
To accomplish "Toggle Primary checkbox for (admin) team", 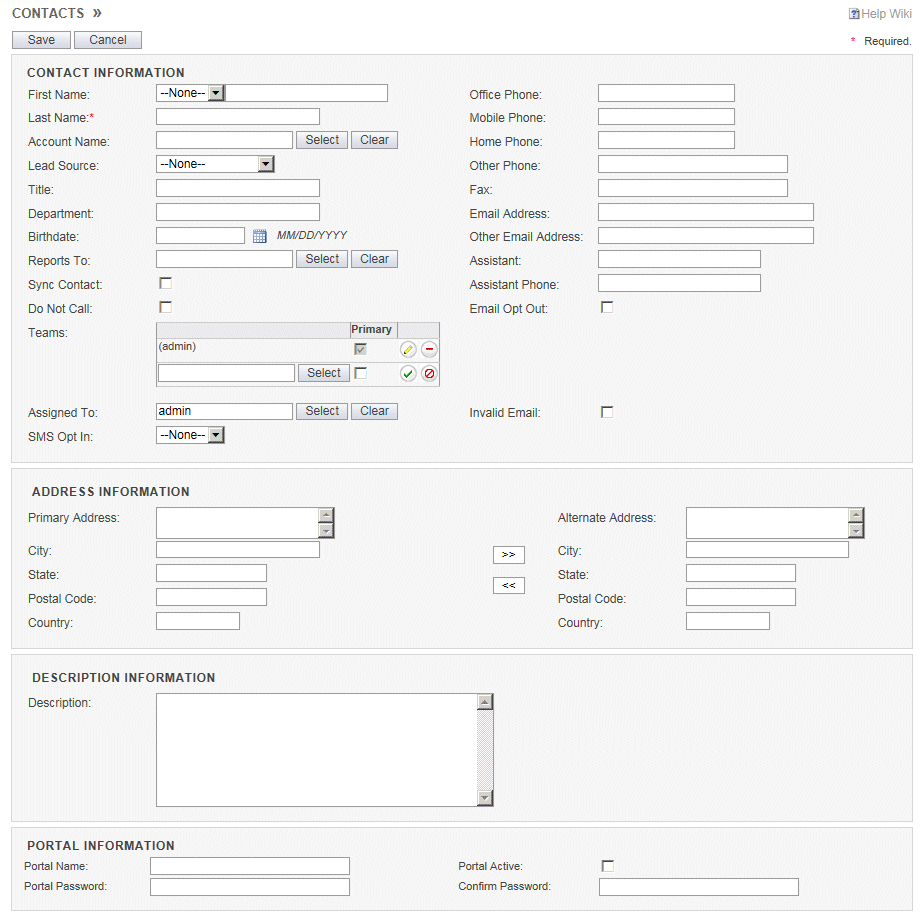I will pos(360,349).
